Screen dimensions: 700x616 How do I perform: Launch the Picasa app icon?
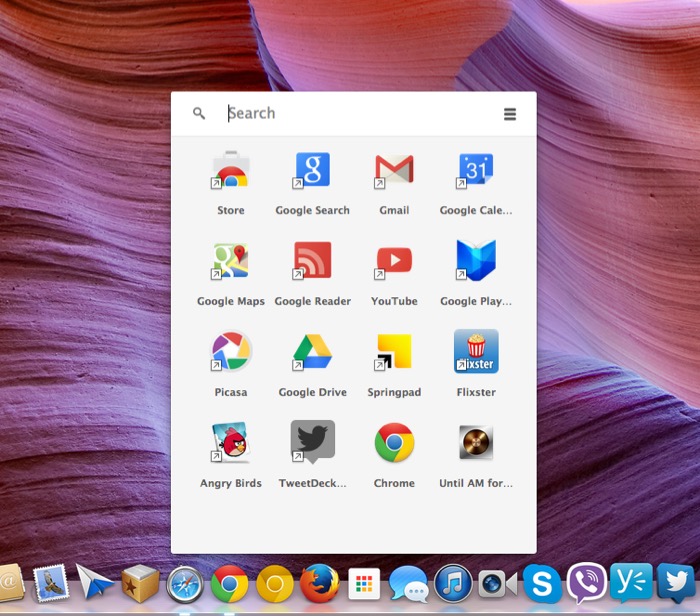[231, 352]
